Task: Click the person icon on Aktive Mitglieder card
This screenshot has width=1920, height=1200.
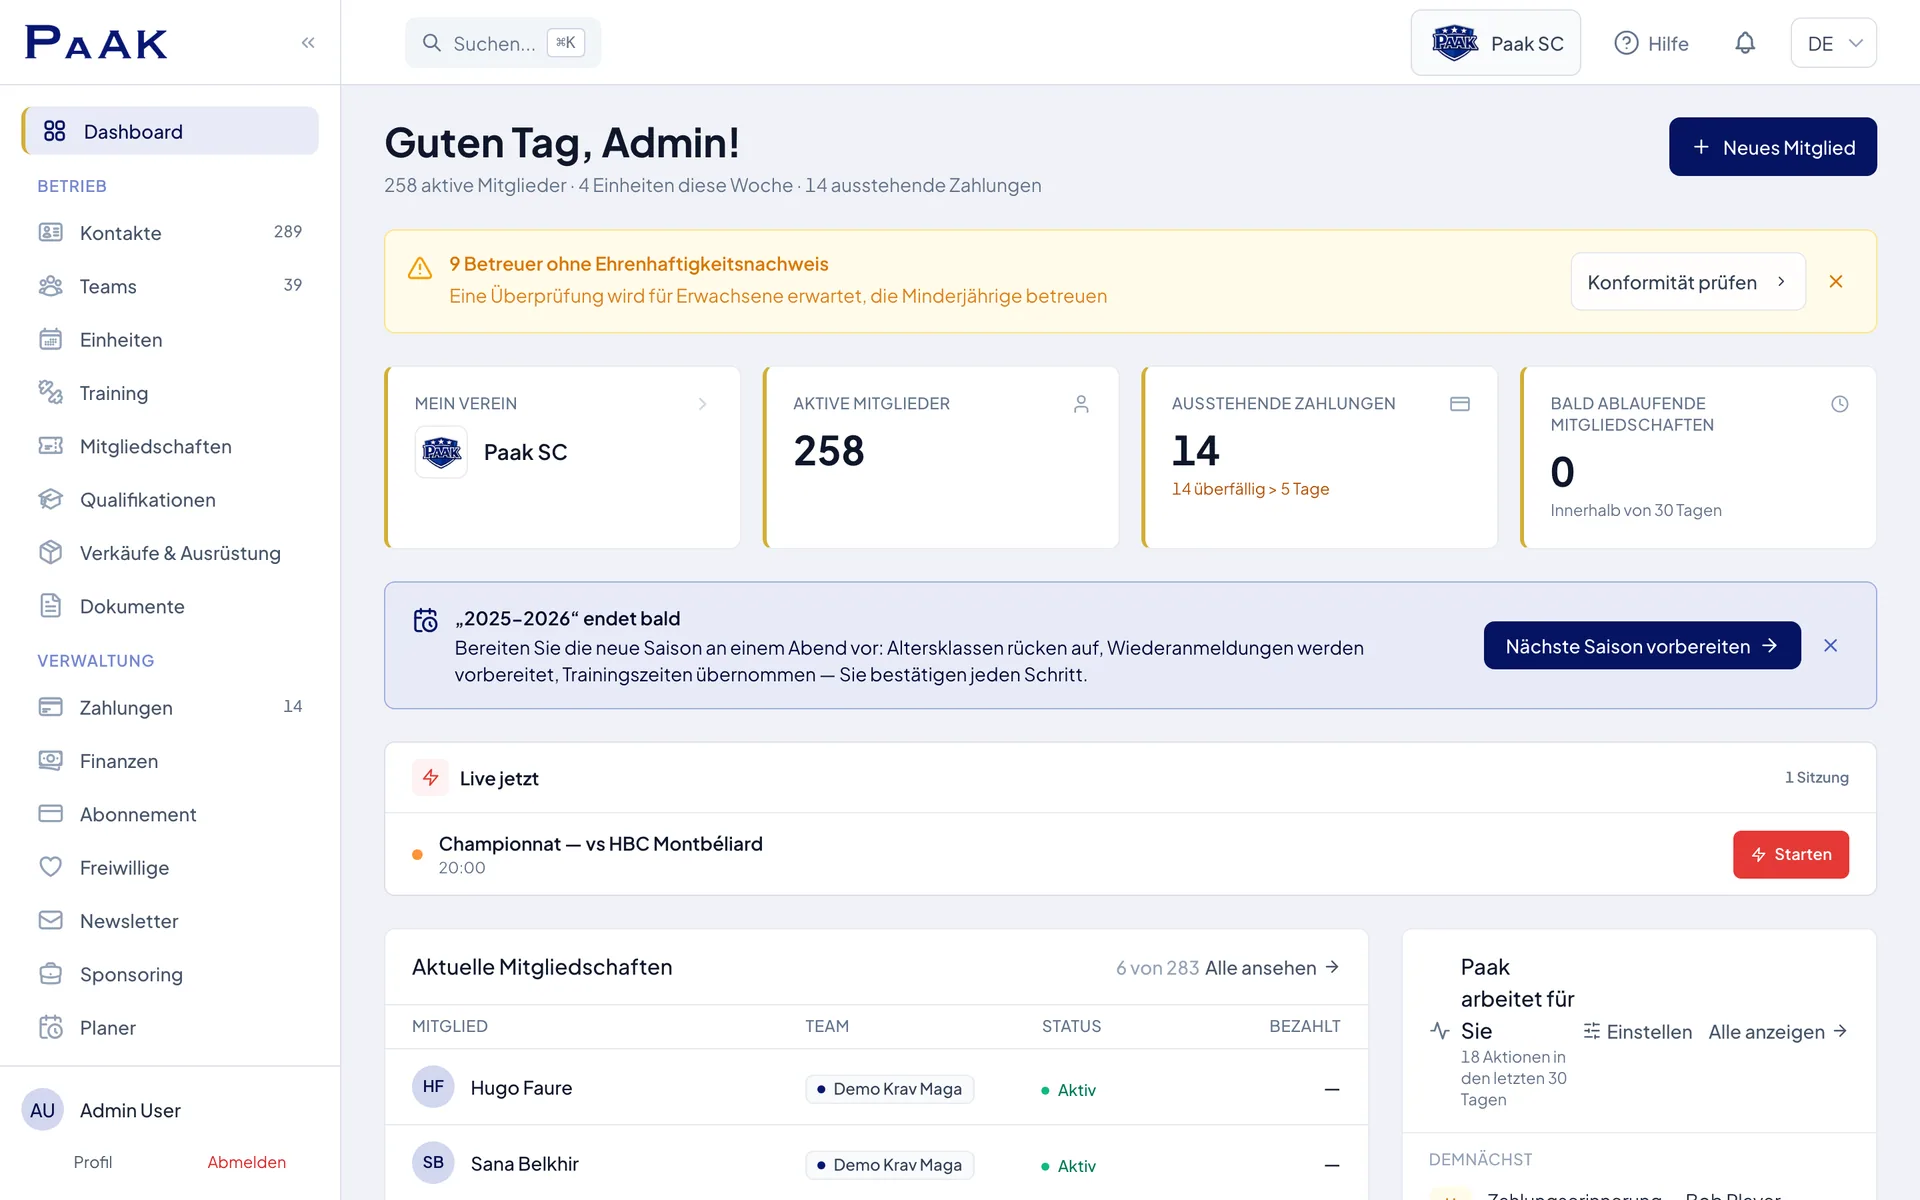Action: (1081, 404)
